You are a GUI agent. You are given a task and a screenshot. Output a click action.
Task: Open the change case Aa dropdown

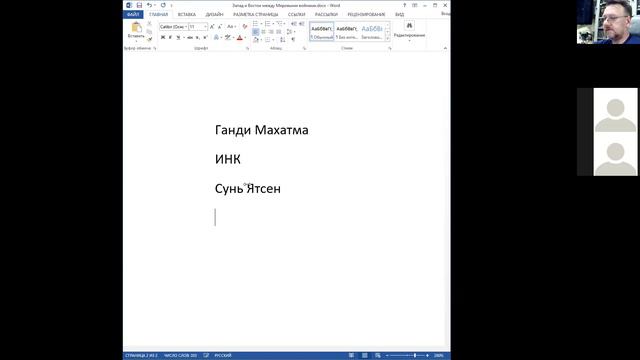pyautogui.click(x=231, y=27)
